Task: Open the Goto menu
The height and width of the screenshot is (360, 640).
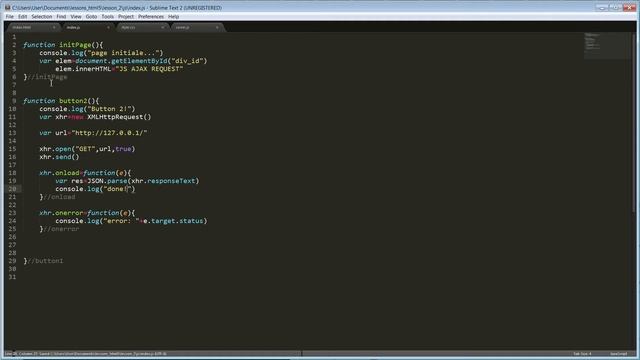Action: (x=91, y=17)
